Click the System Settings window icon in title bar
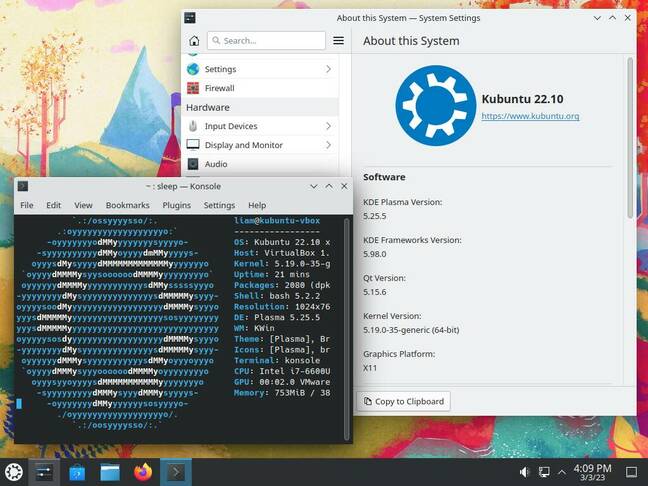 pyautogui.click(x=190, y=18)
